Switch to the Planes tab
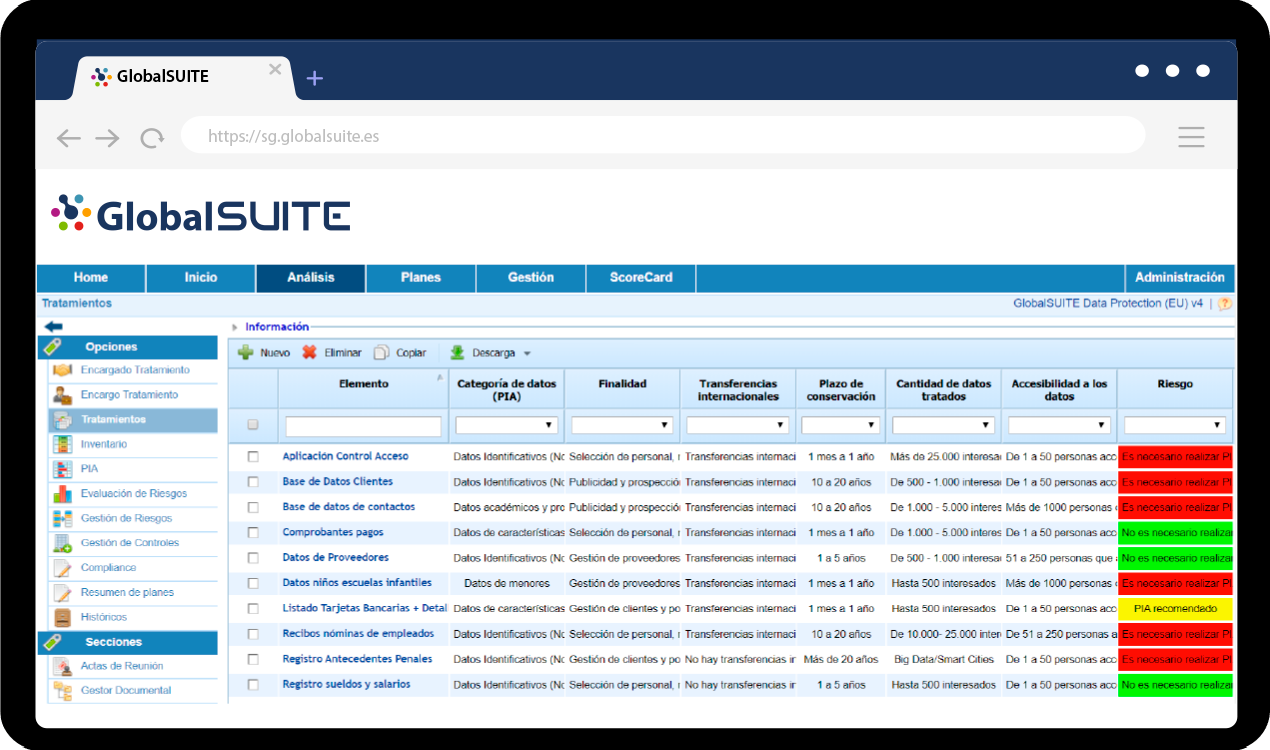 (420, 278)
